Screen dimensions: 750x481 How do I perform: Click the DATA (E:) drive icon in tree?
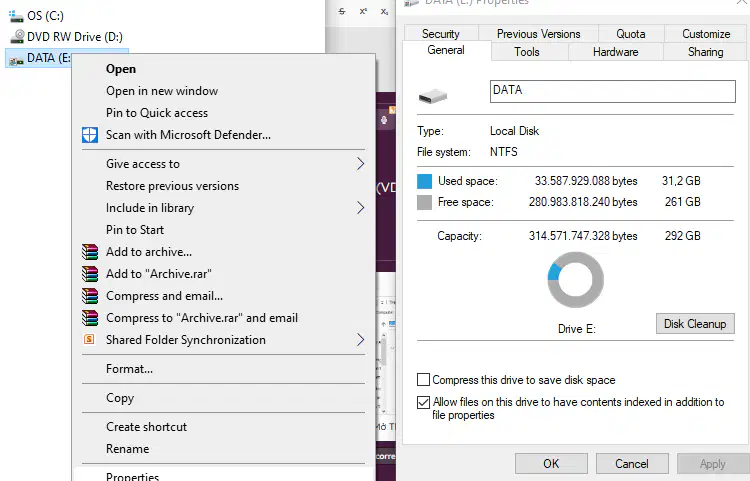(16, 59)
